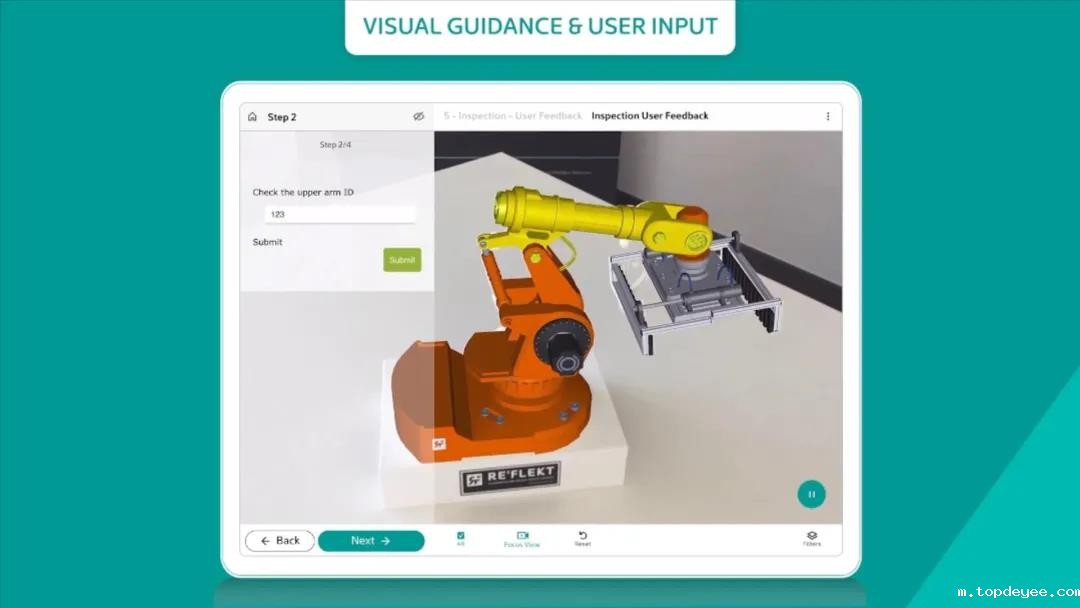1080x608 pixels.
Task: Select the greyed breadcrumb '5 - Inspection - User Feedback'
Action: (x=513, y=116)
